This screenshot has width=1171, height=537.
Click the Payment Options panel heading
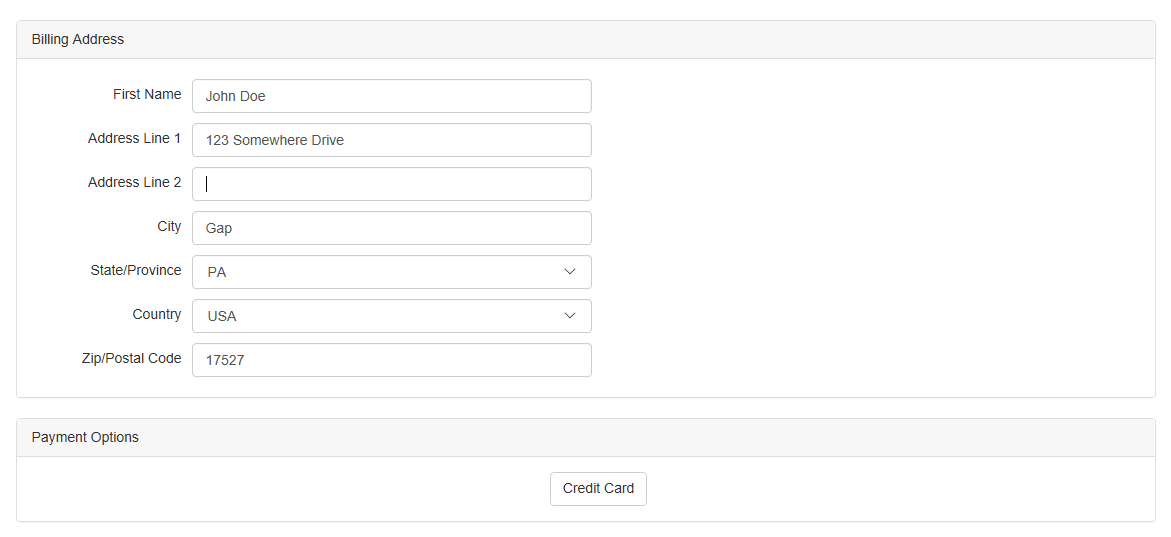85,437
